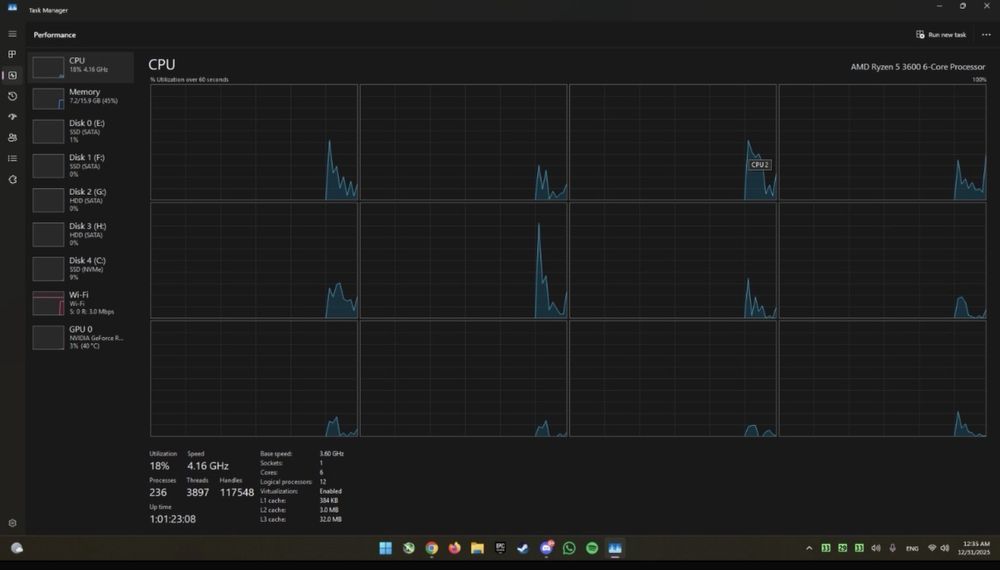
Task: Click the Run new task button
Action: 941,34
